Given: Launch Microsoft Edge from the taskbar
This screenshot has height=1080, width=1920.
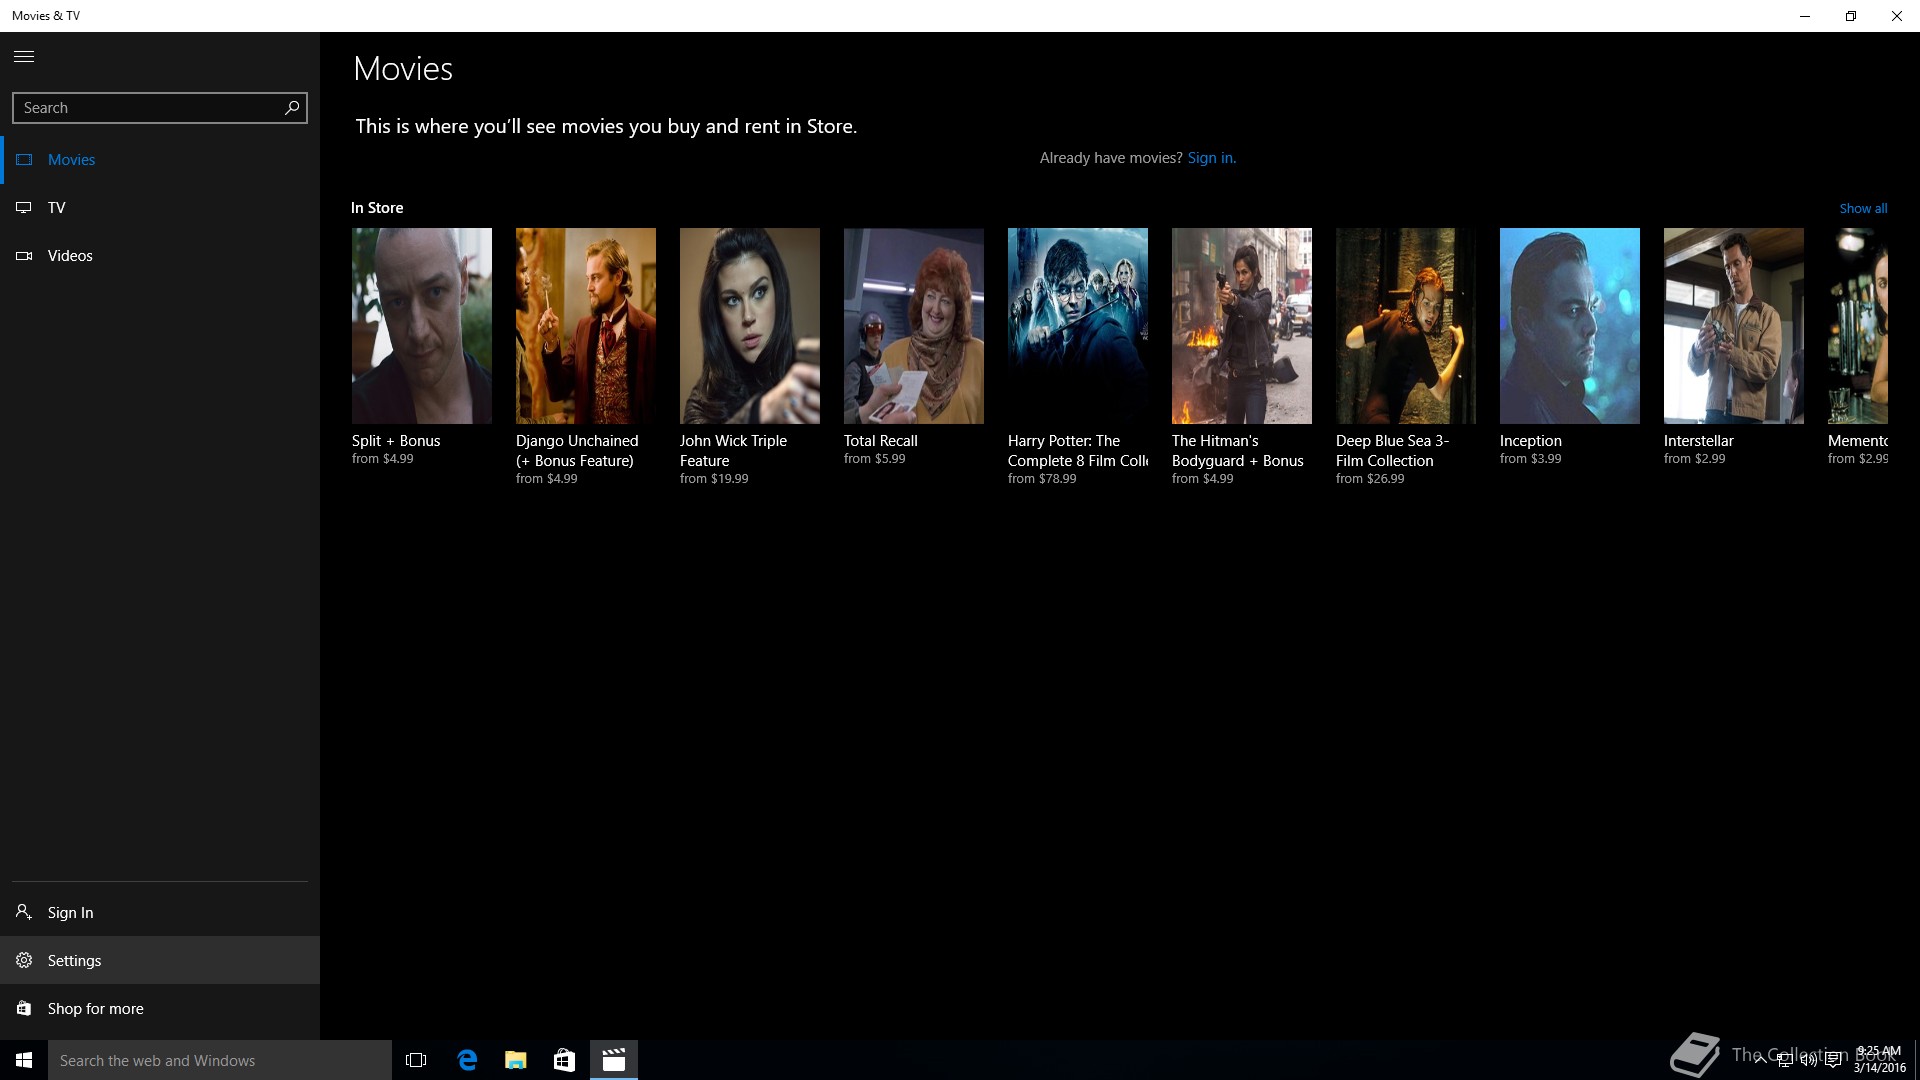Looking at the screenshot, I should pyautogui.click(x=467, y=1060).
